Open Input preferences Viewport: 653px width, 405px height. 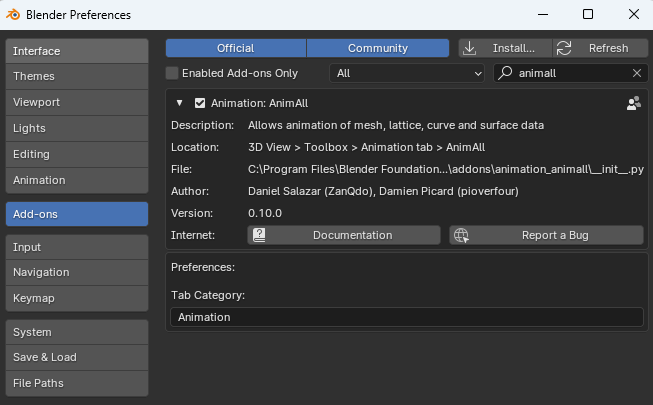point(77,247)
